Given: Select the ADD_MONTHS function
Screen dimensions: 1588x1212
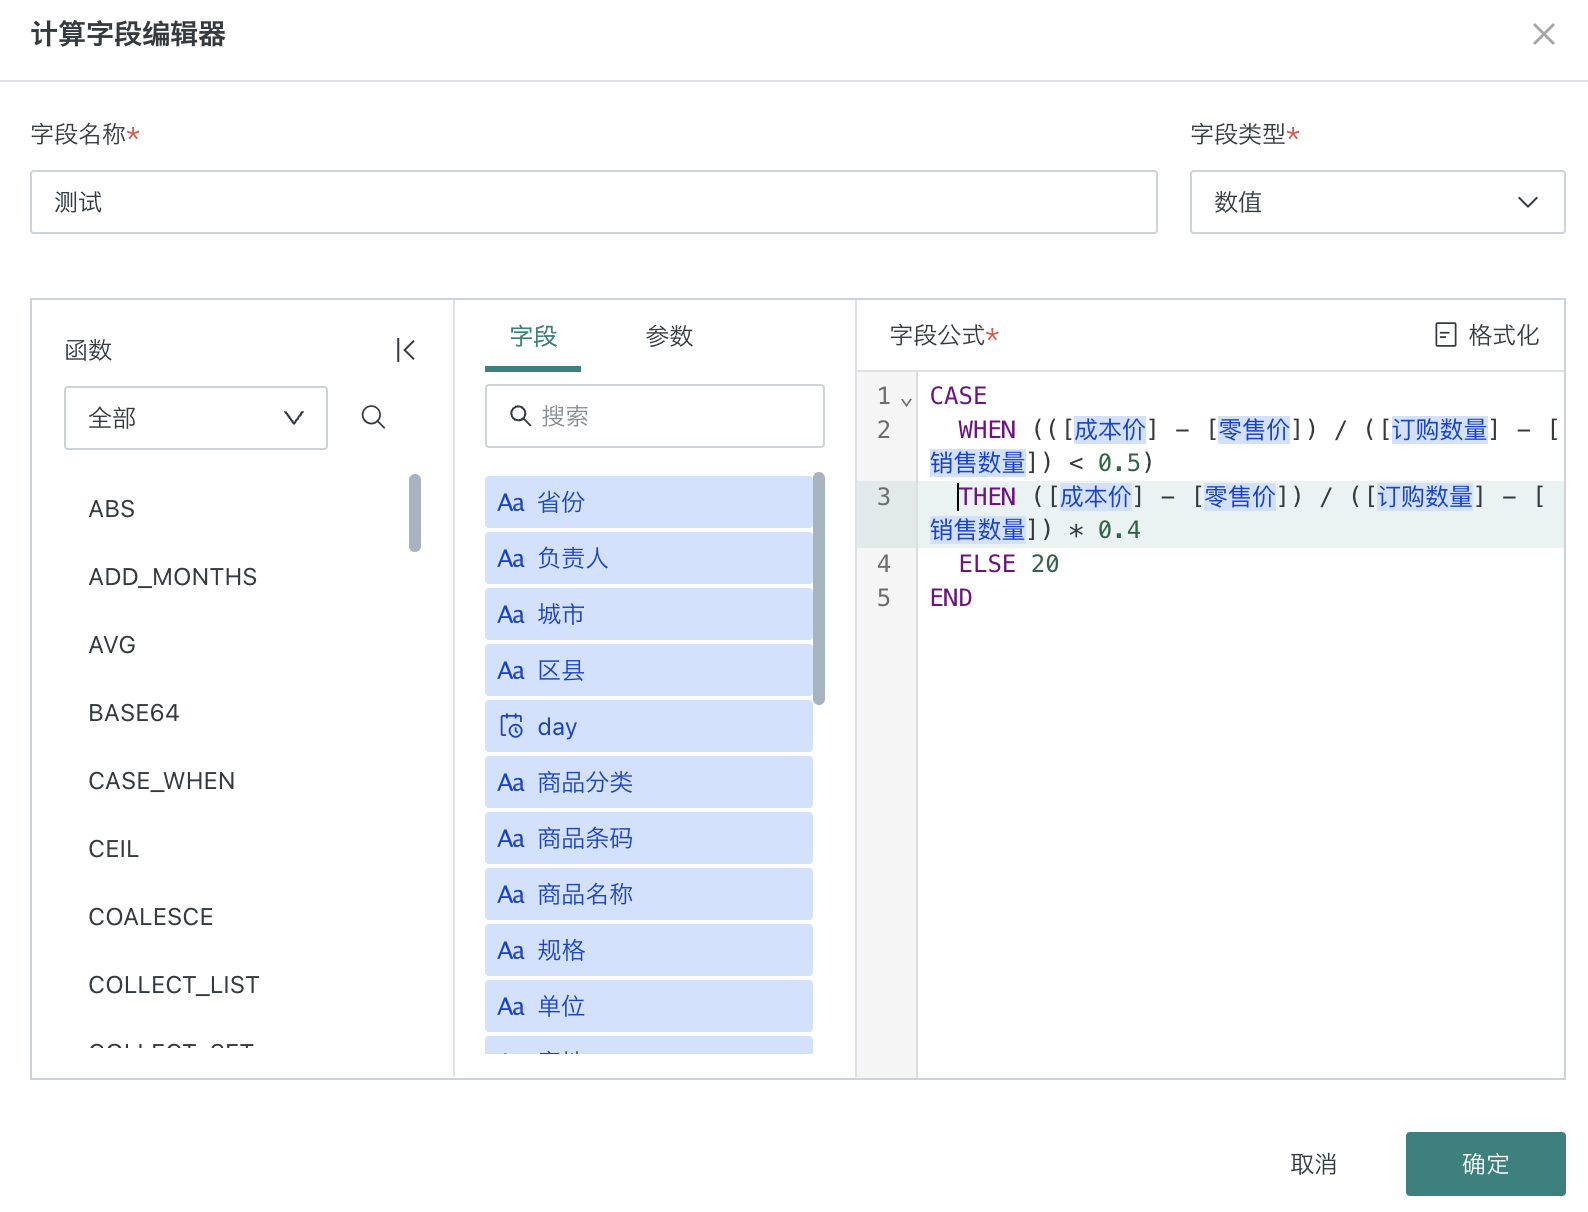Looking at the screenshot, I should click(173, 577).
